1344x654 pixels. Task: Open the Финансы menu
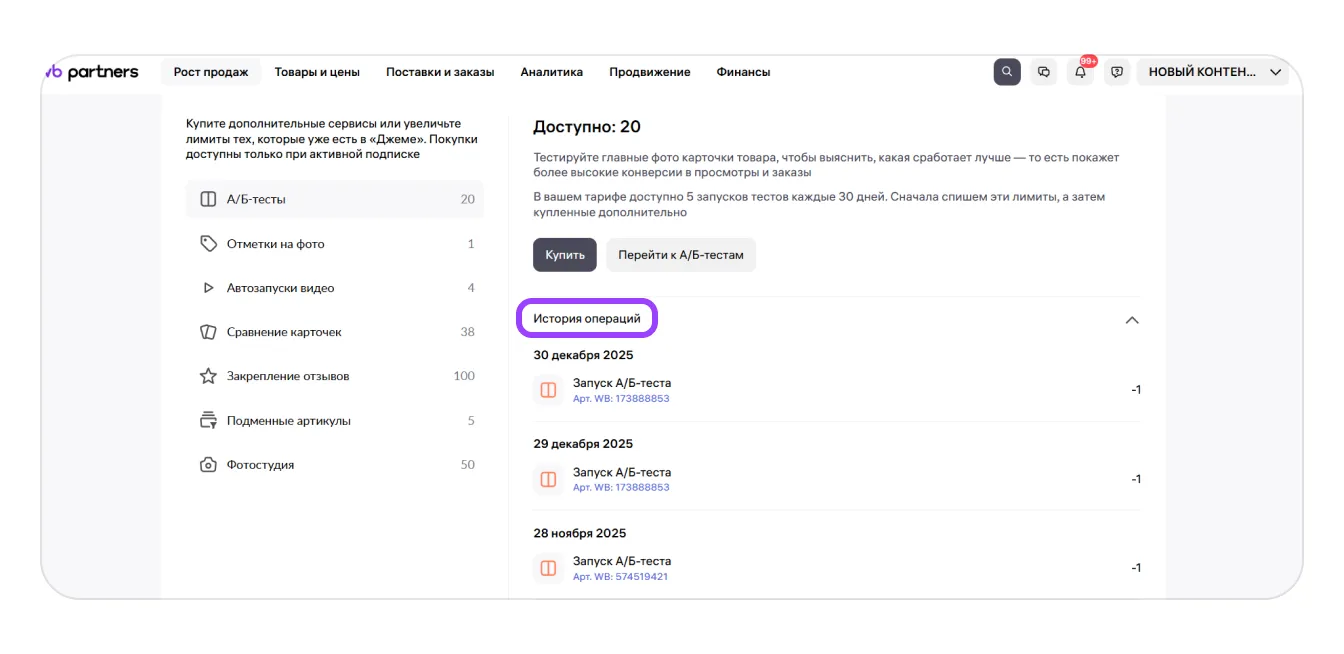[x=743, y=72]
